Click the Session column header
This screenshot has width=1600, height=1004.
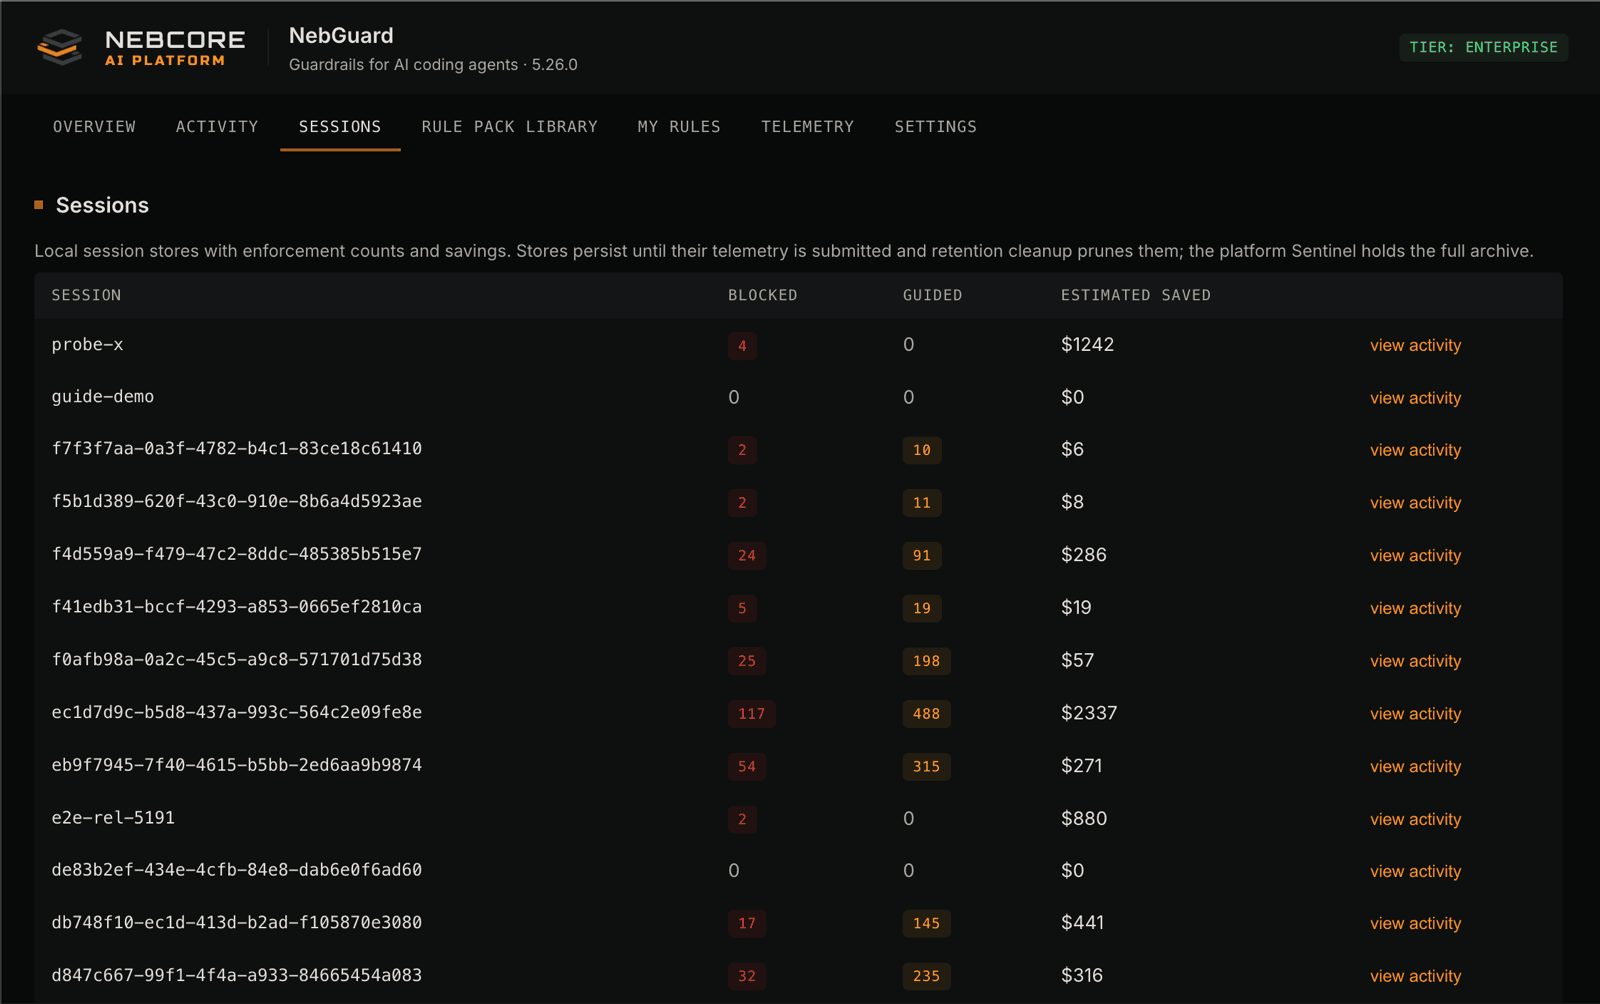point(86,295)
